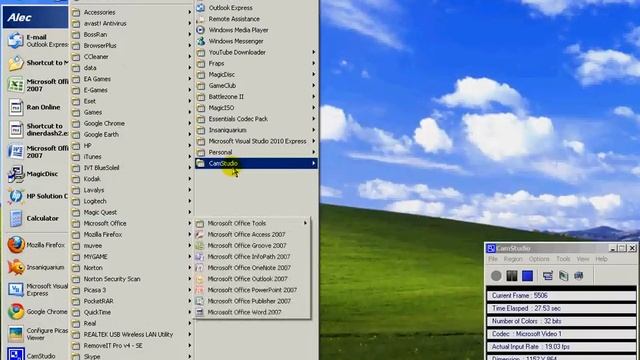640x360 pixels.
Task: Open Calculator from the pinned list
Action: click(x=38, y=218)
